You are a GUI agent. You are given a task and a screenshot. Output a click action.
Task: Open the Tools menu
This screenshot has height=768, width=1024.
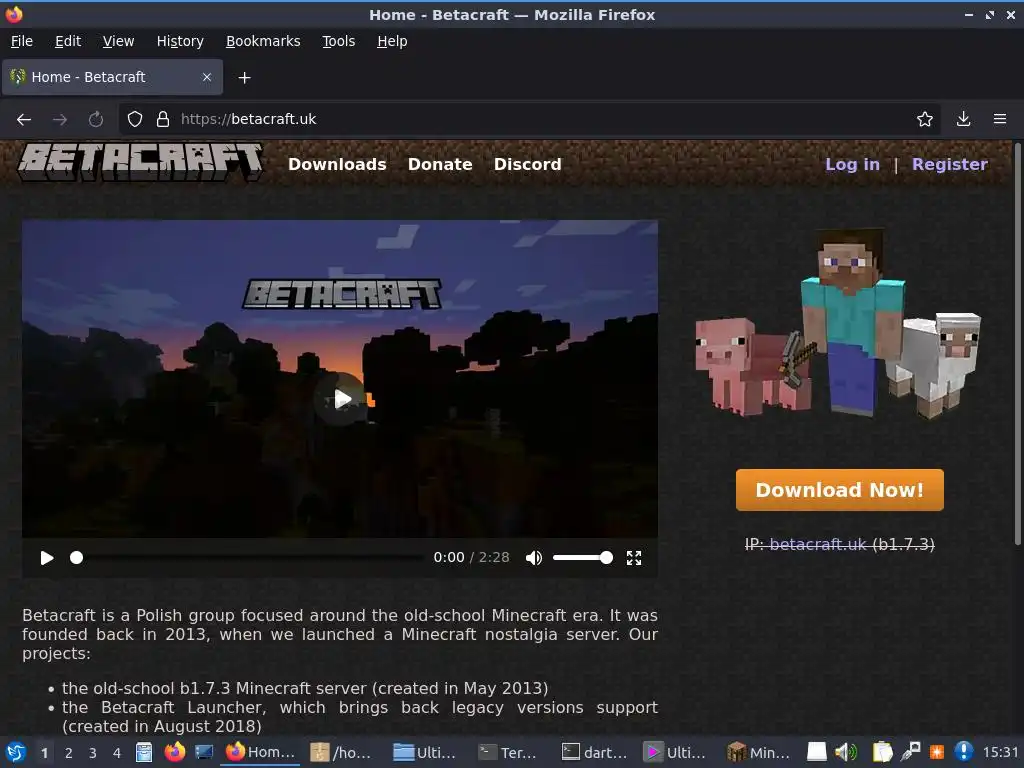[x=338, y=41]
